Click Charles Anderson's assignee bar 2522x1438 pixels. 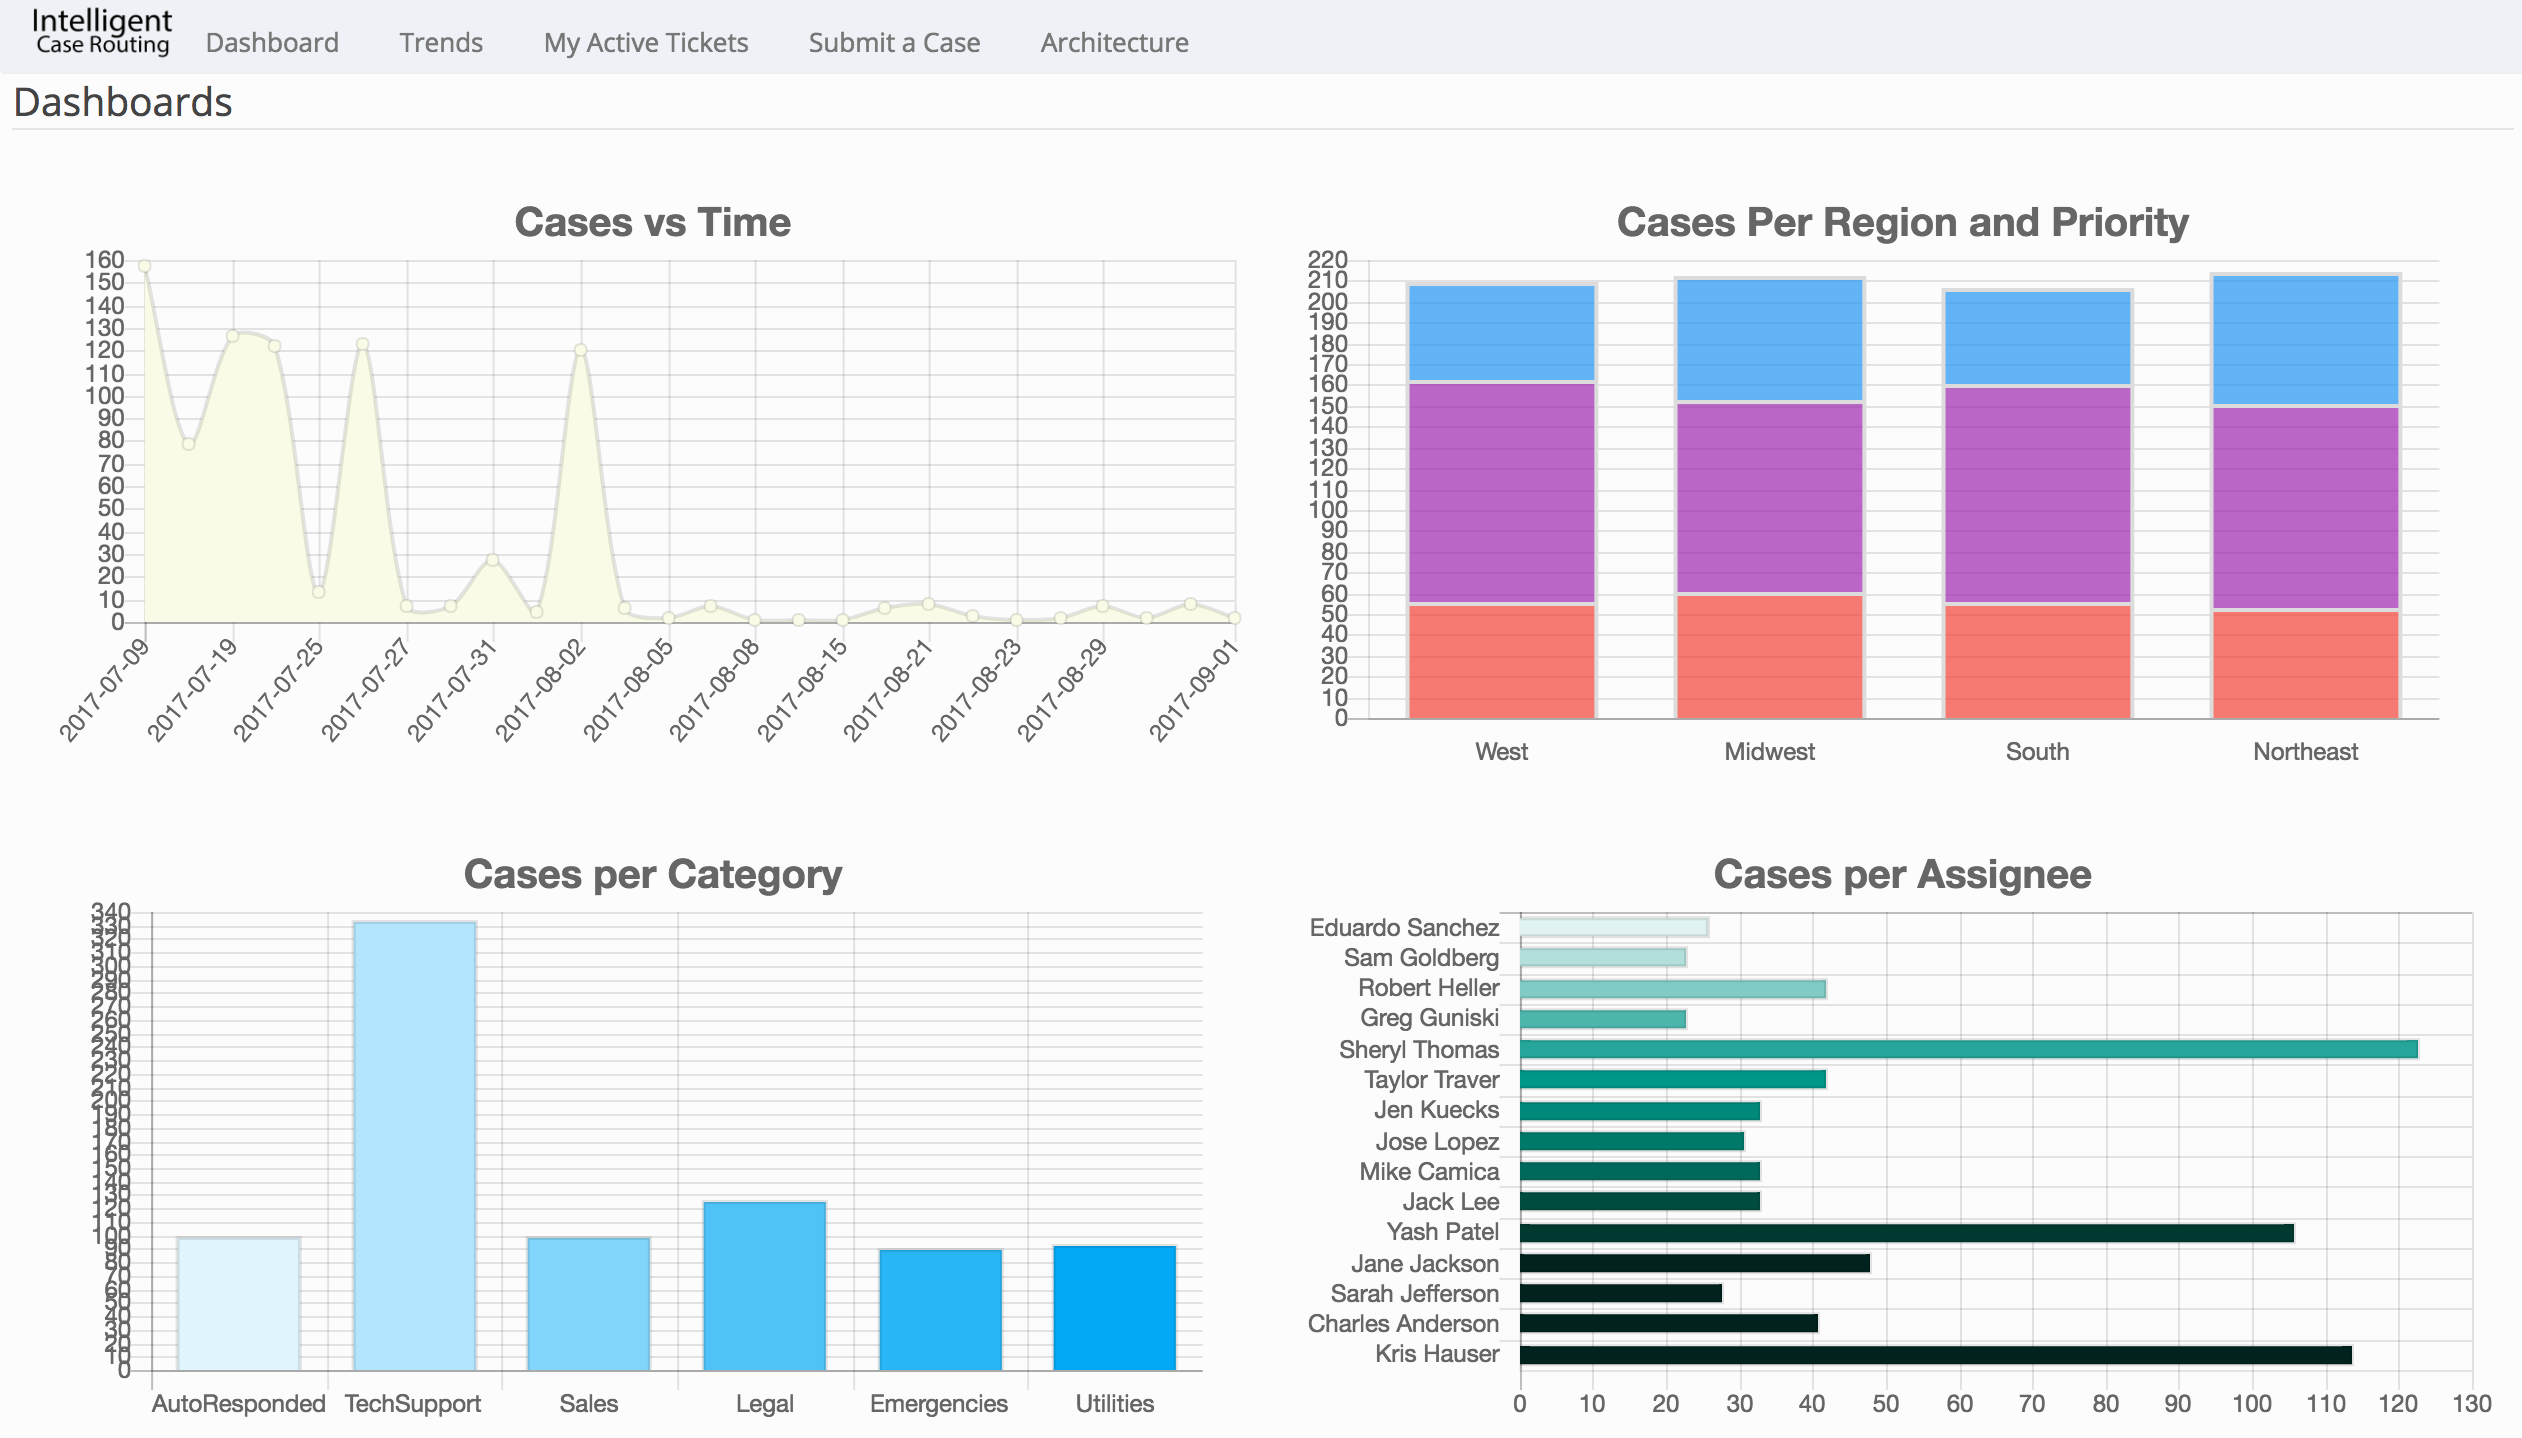point(1669,1323)
